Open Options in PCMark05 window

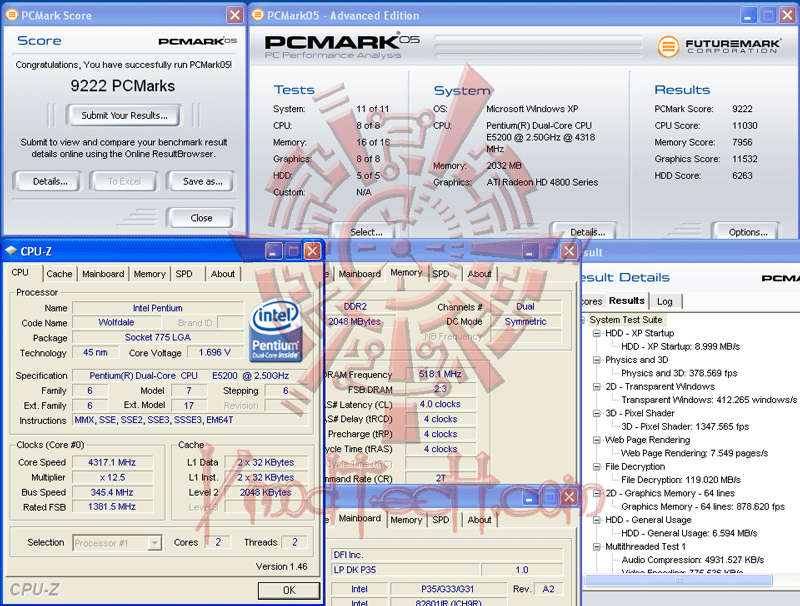point(746,232)
